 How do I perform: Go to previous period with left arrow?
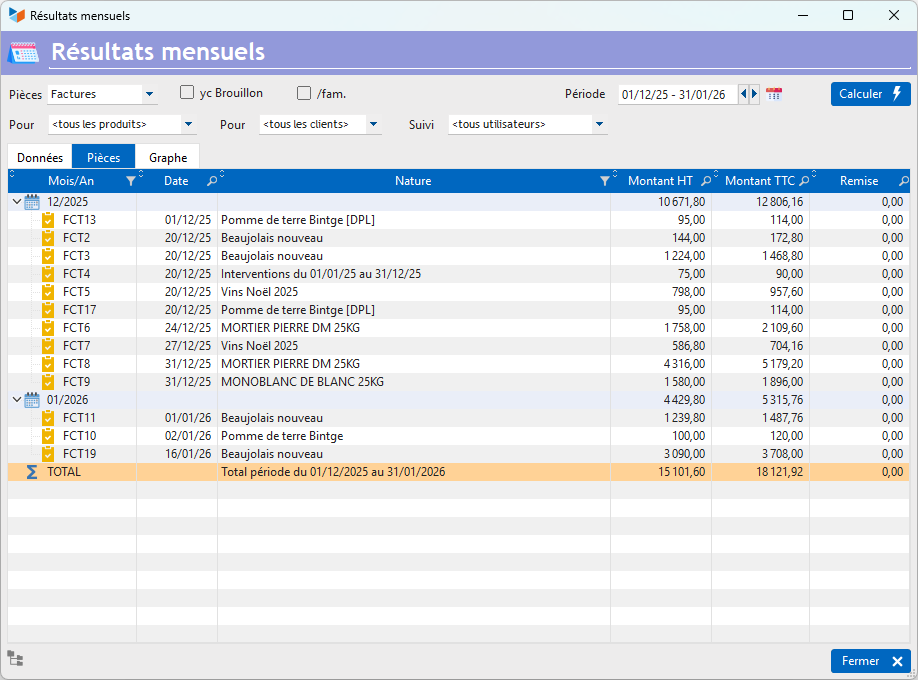(x=743, y=94)
